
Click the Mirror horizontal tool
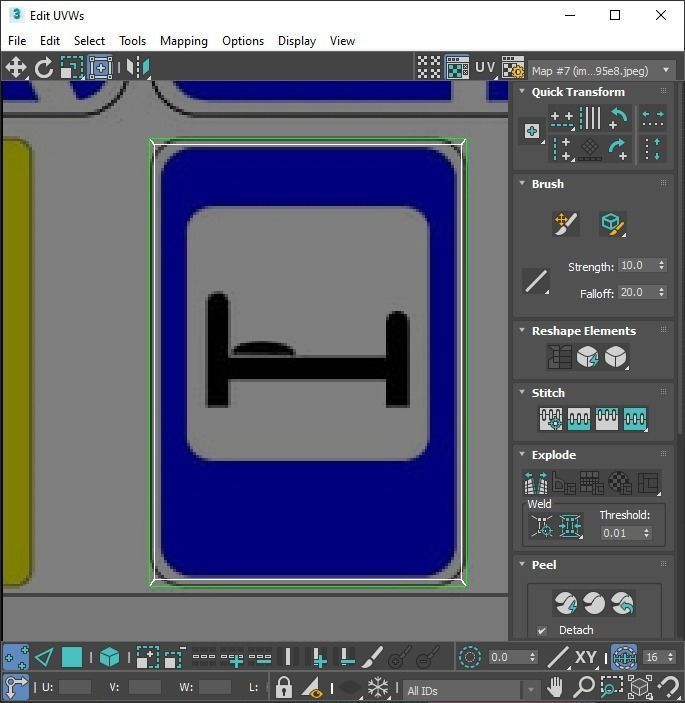(x=138, y=68)
